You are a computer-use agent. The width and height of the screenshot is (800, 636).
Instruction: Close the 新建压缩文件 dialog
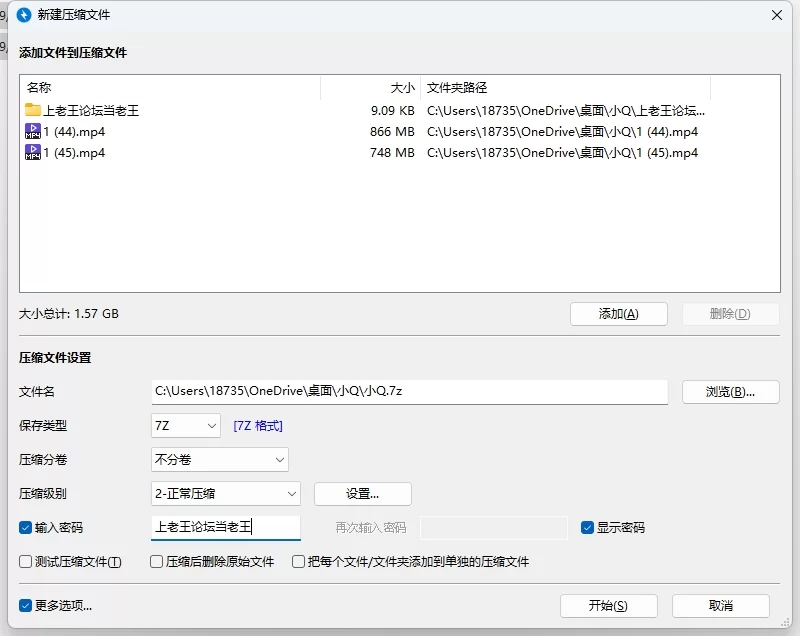(x=777, y=15)
